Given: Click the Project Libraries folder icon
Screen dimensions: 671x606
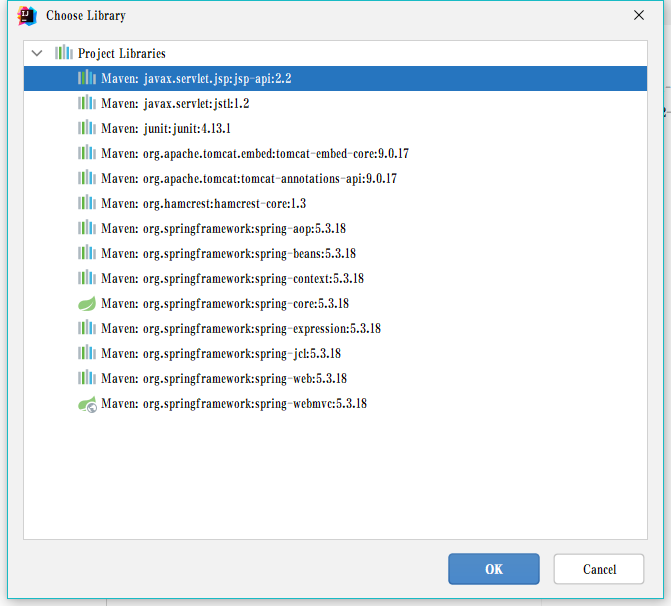Looking at the screenshot, I should (x=64, y=53).
